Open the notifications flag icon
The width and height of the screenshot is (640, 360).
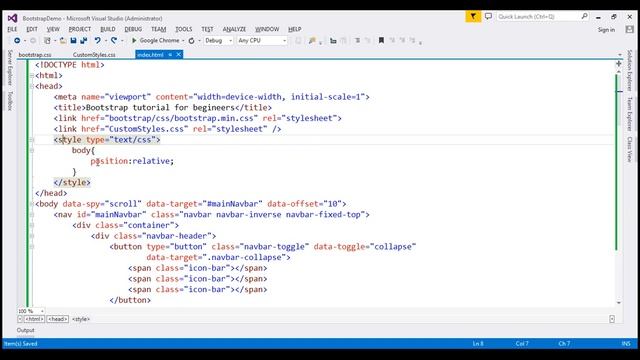[x=473, y=16]
